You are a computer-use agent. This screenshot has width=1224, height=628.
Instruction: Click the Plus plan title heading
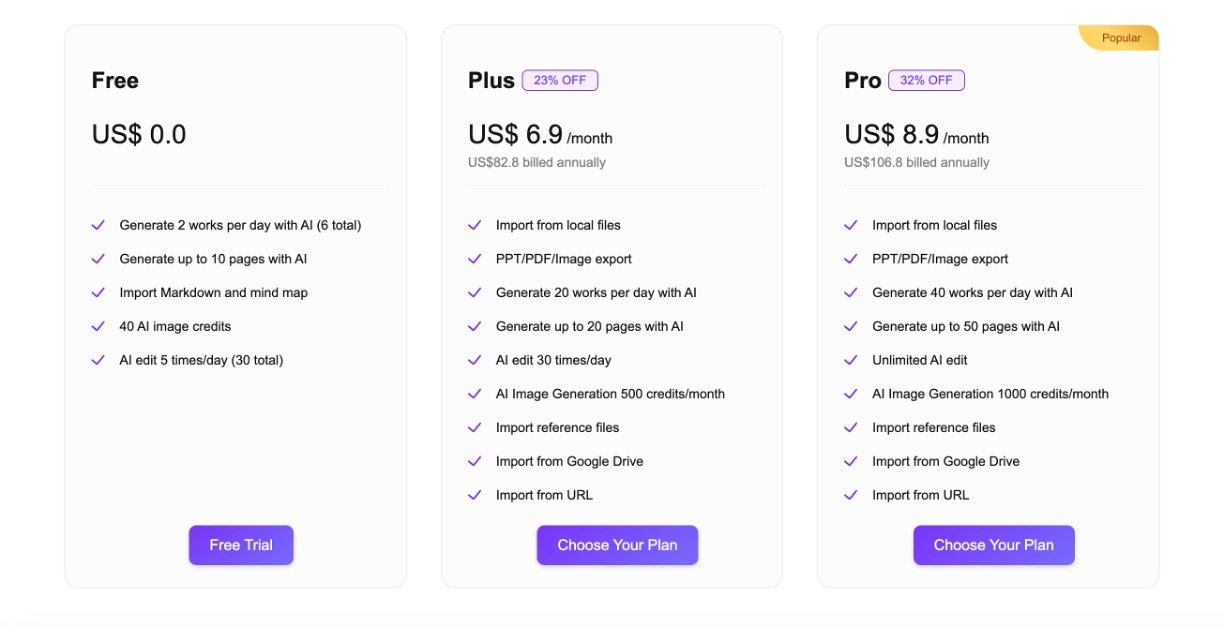click(491, 80)
